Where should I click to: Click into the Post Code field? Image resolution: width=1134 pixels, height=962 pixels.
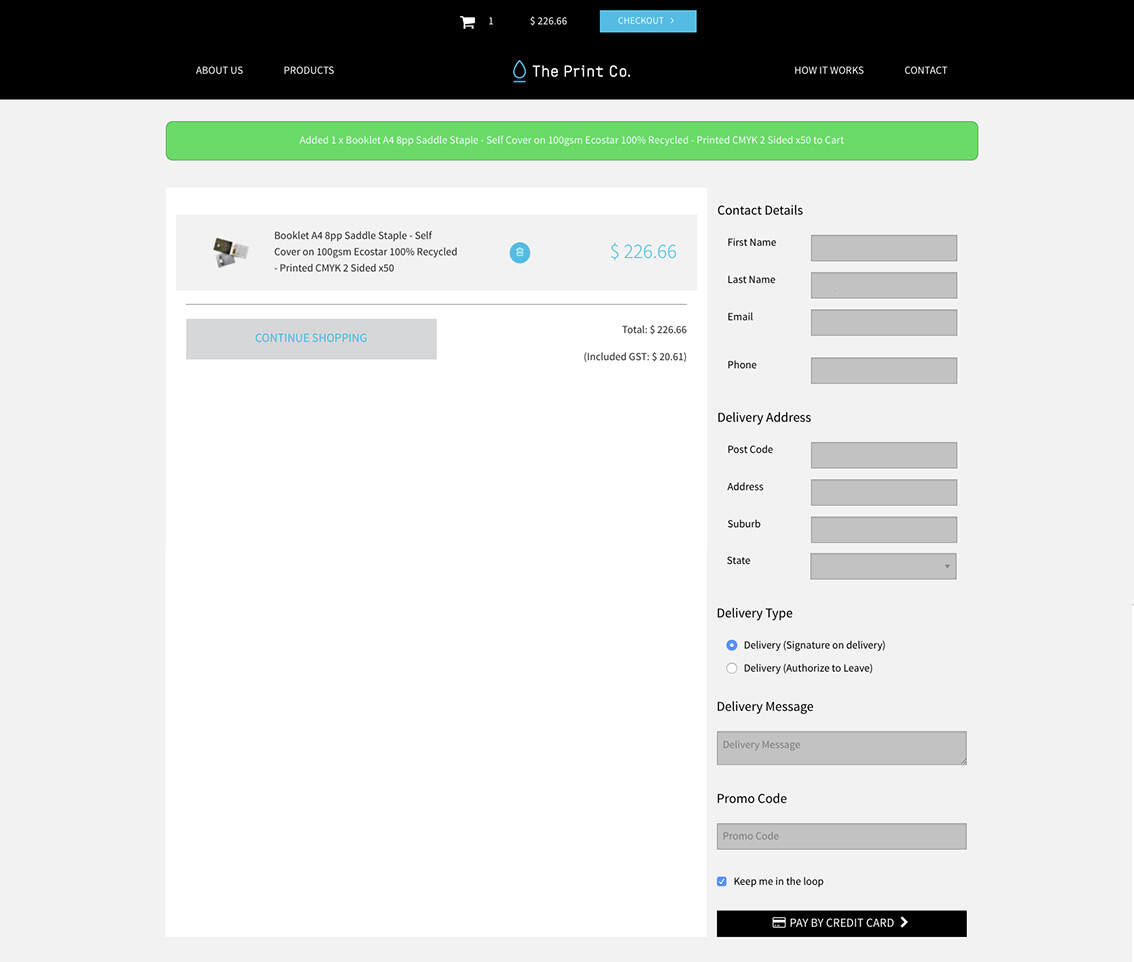883,455
